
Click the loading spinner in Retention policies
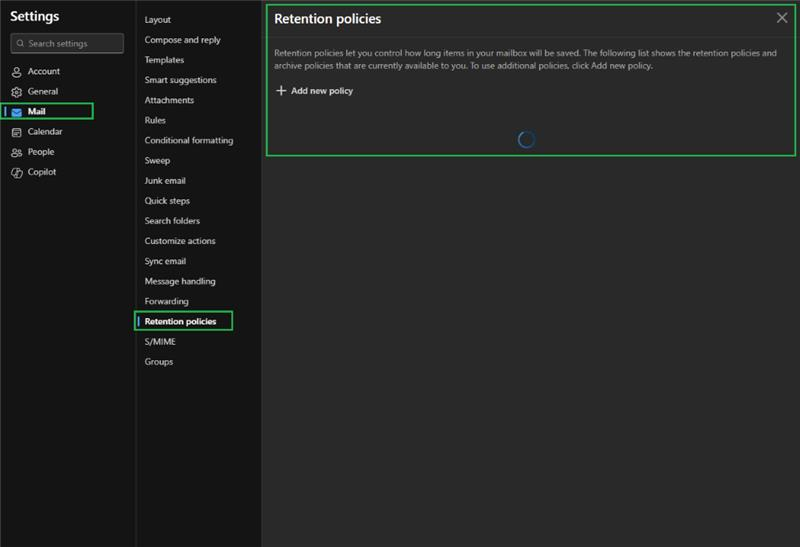click(x=526, y=139)
